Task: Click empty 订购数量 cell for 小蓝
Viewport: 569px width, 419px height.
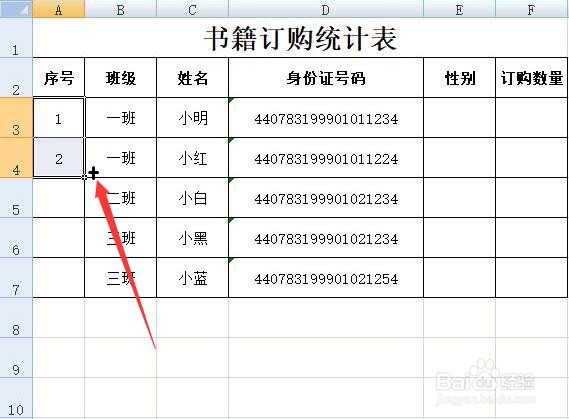Action: tap(532, 278)
